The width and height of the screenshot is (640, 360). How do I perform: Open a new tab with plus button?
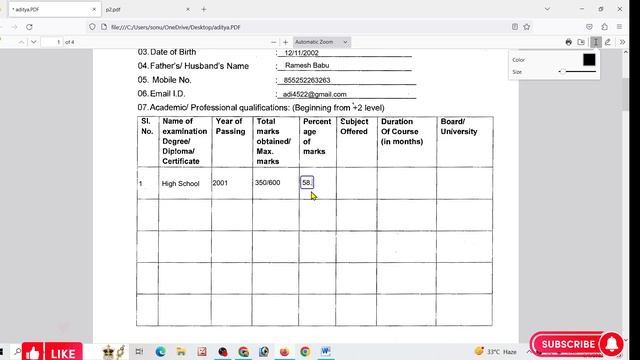(204, 9)
